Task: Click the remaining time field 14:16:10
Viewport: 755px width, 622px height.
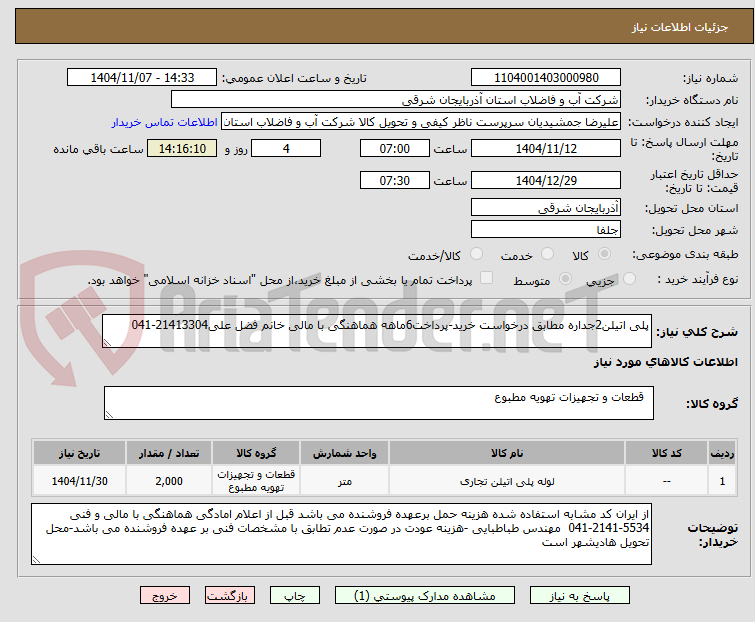Action: pyautogui.click(x=182, y=148)
